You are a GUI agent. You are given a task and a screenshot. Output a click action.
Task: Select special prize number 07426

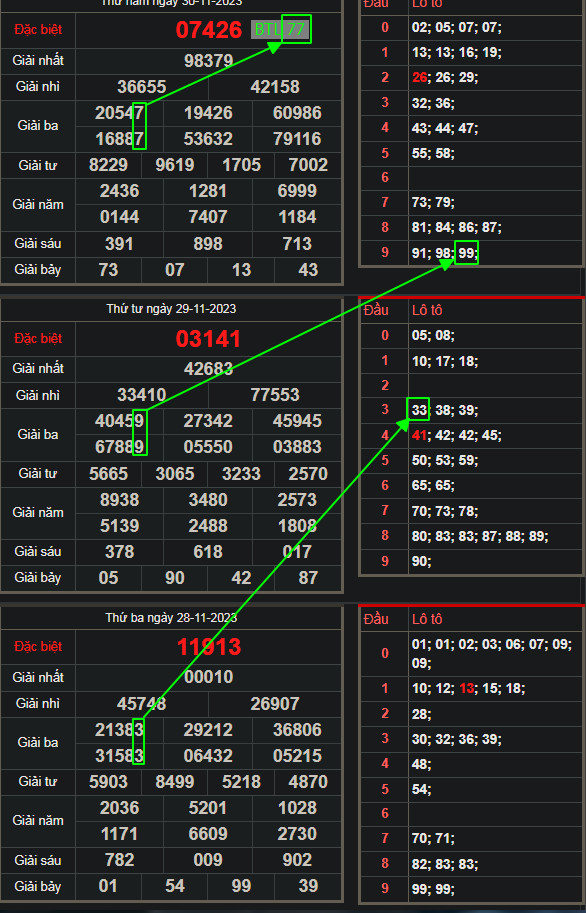tap(209, 30)
